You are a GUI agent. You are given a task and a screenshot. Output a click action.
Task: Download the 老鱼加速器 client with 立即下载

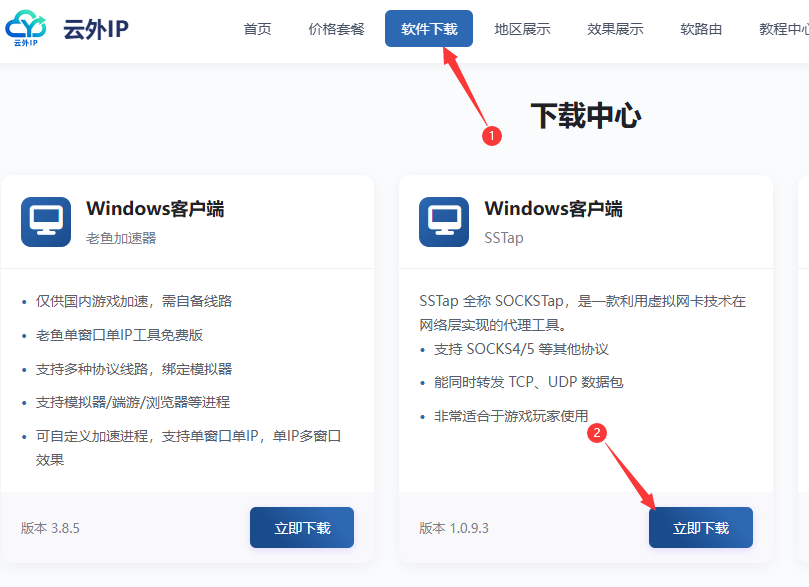302,528
